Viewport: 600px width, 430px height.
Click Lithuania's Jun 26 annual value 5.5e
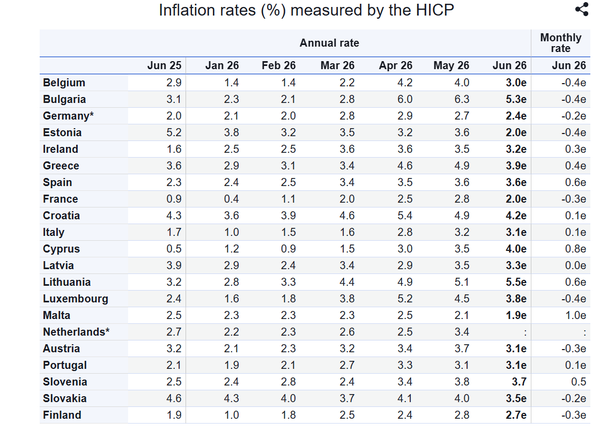[516, 282]
